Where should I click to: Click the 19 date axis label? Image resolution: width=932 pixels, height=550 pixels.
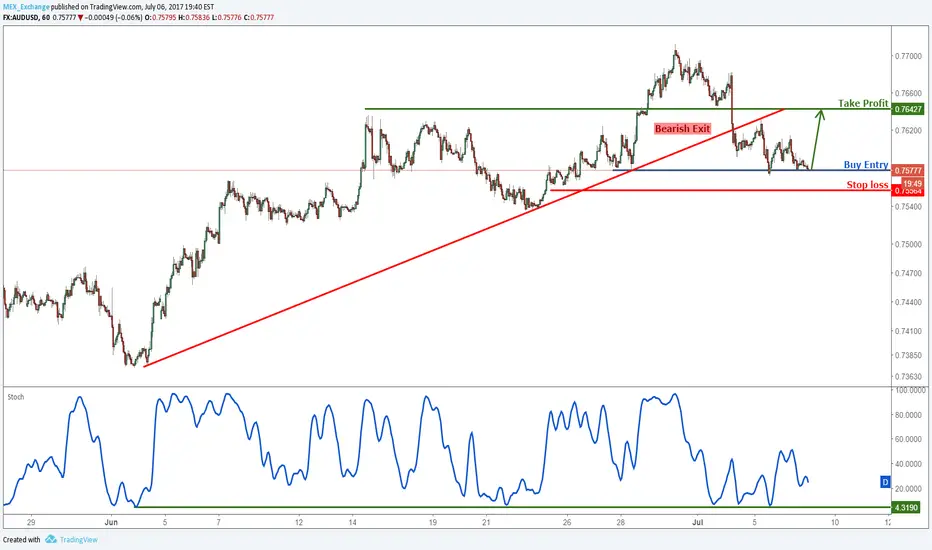pyautogui.click(x=433, y=523)
